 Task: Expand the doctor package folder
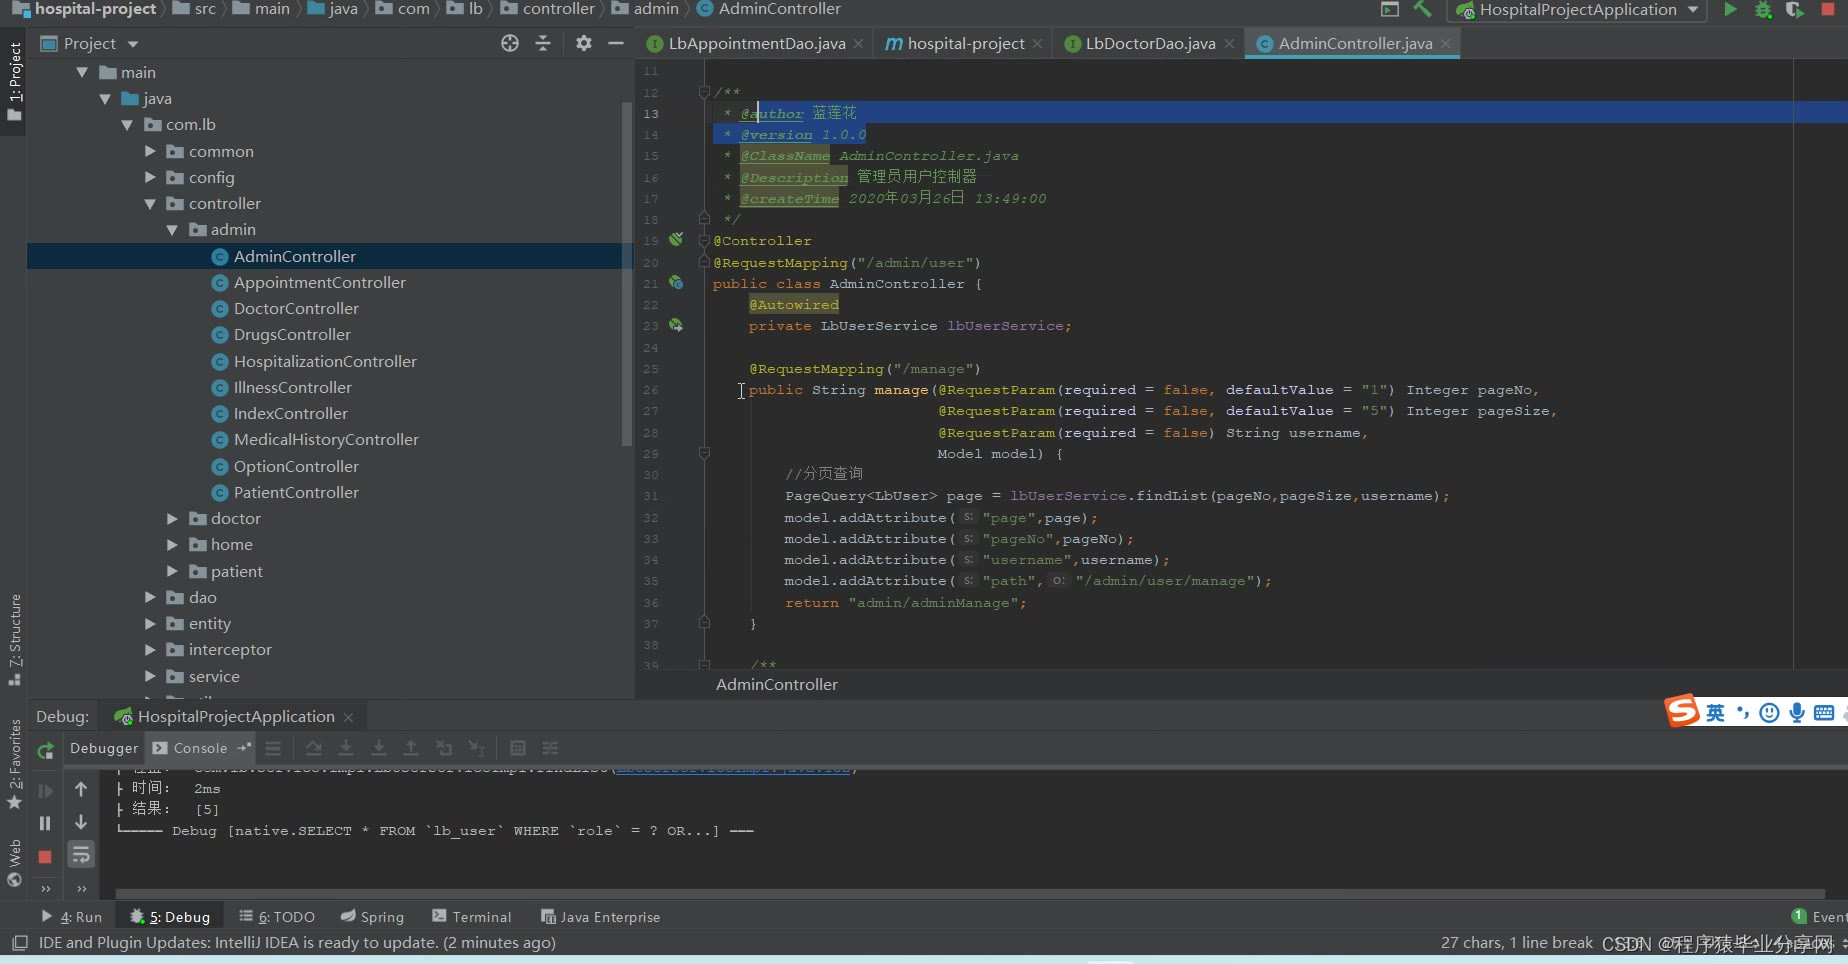(x=172, y=519)
